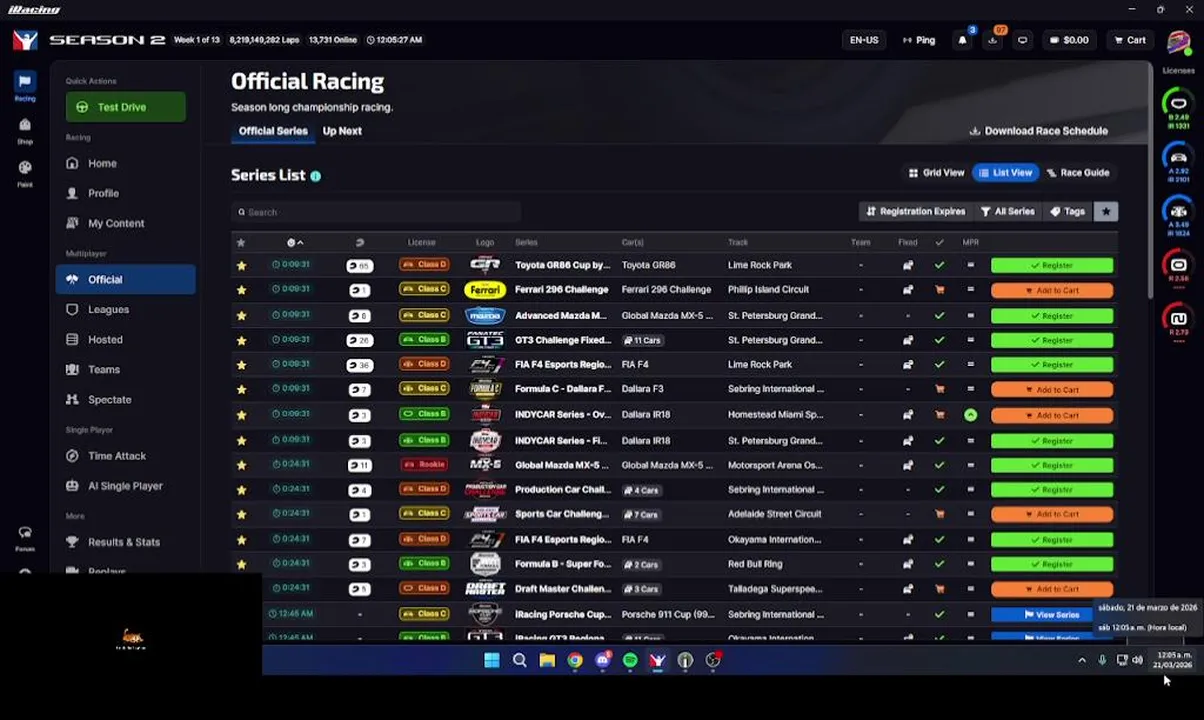Open the dirt oval license gauge R 2.56
This screenshot has height=720, width=1204.
[1179, 268]
